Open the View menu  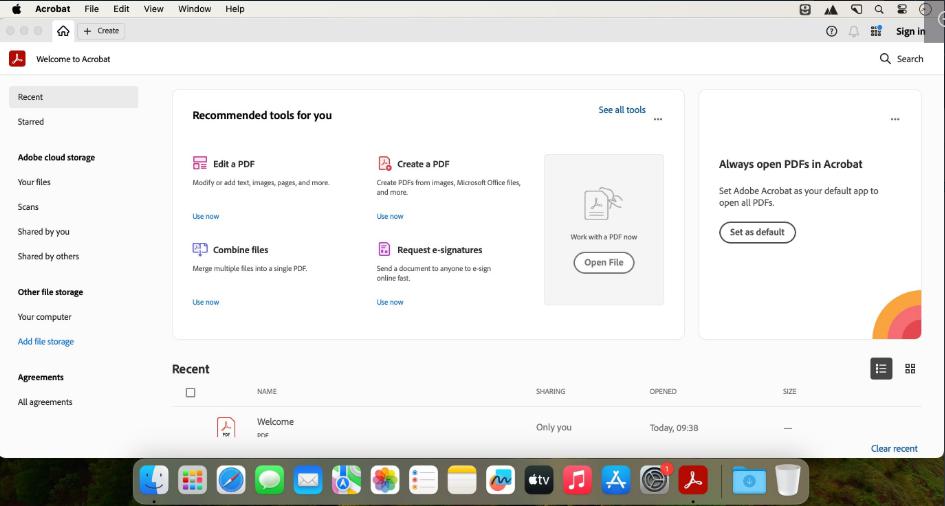point(154,9)
